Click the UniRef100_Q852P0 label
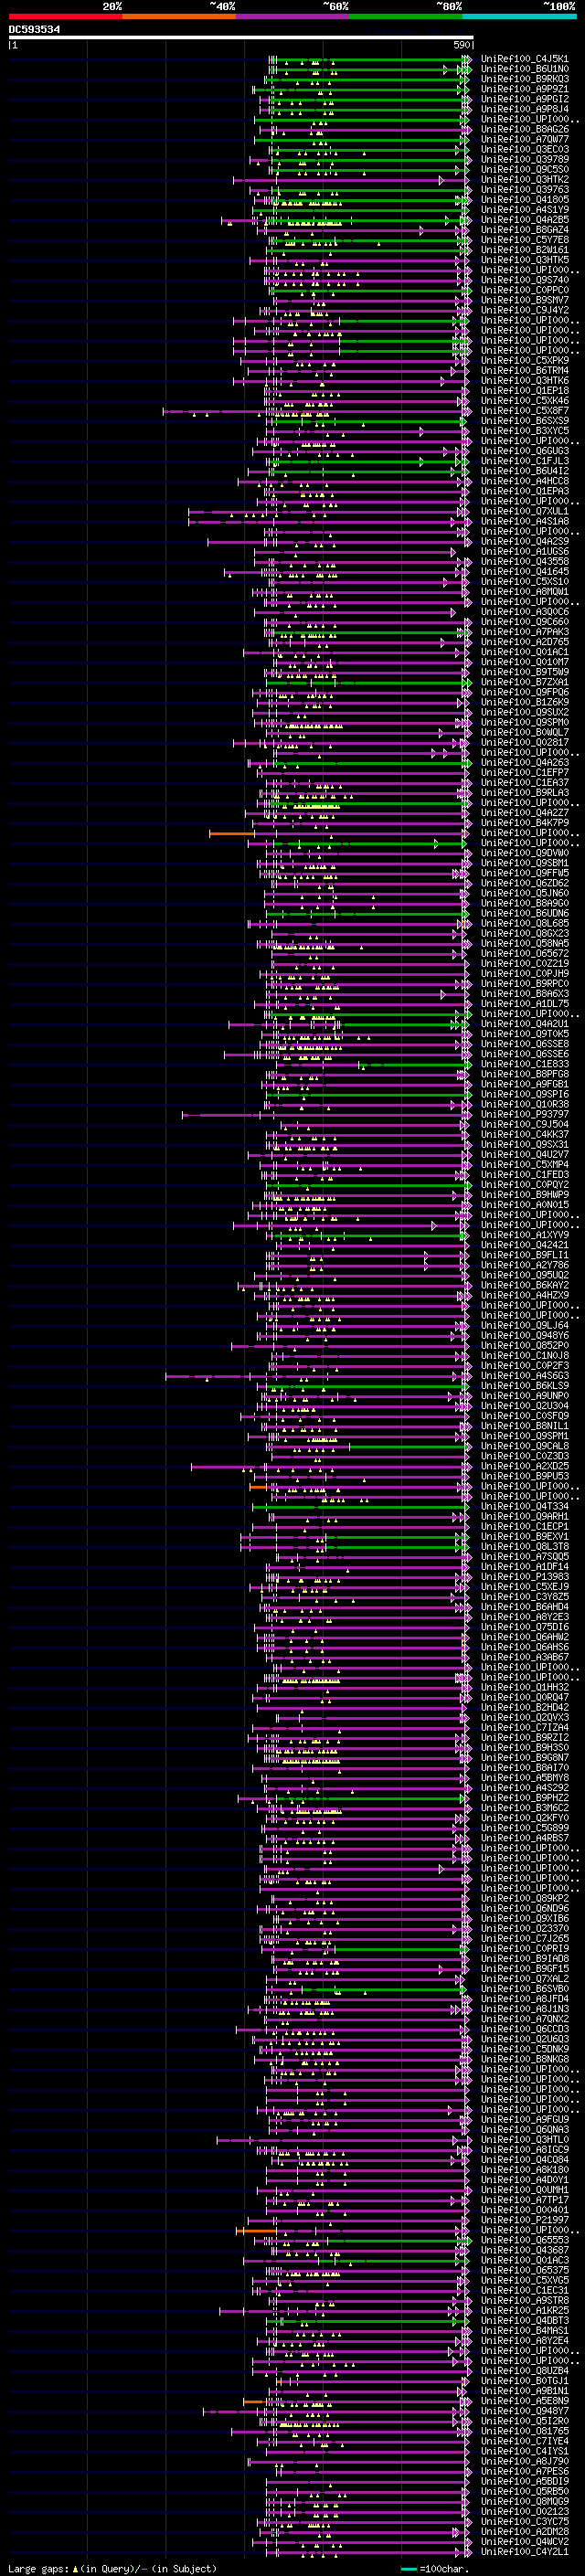The height and width of the screenshot is (2576, 585). coord(524,1345)
